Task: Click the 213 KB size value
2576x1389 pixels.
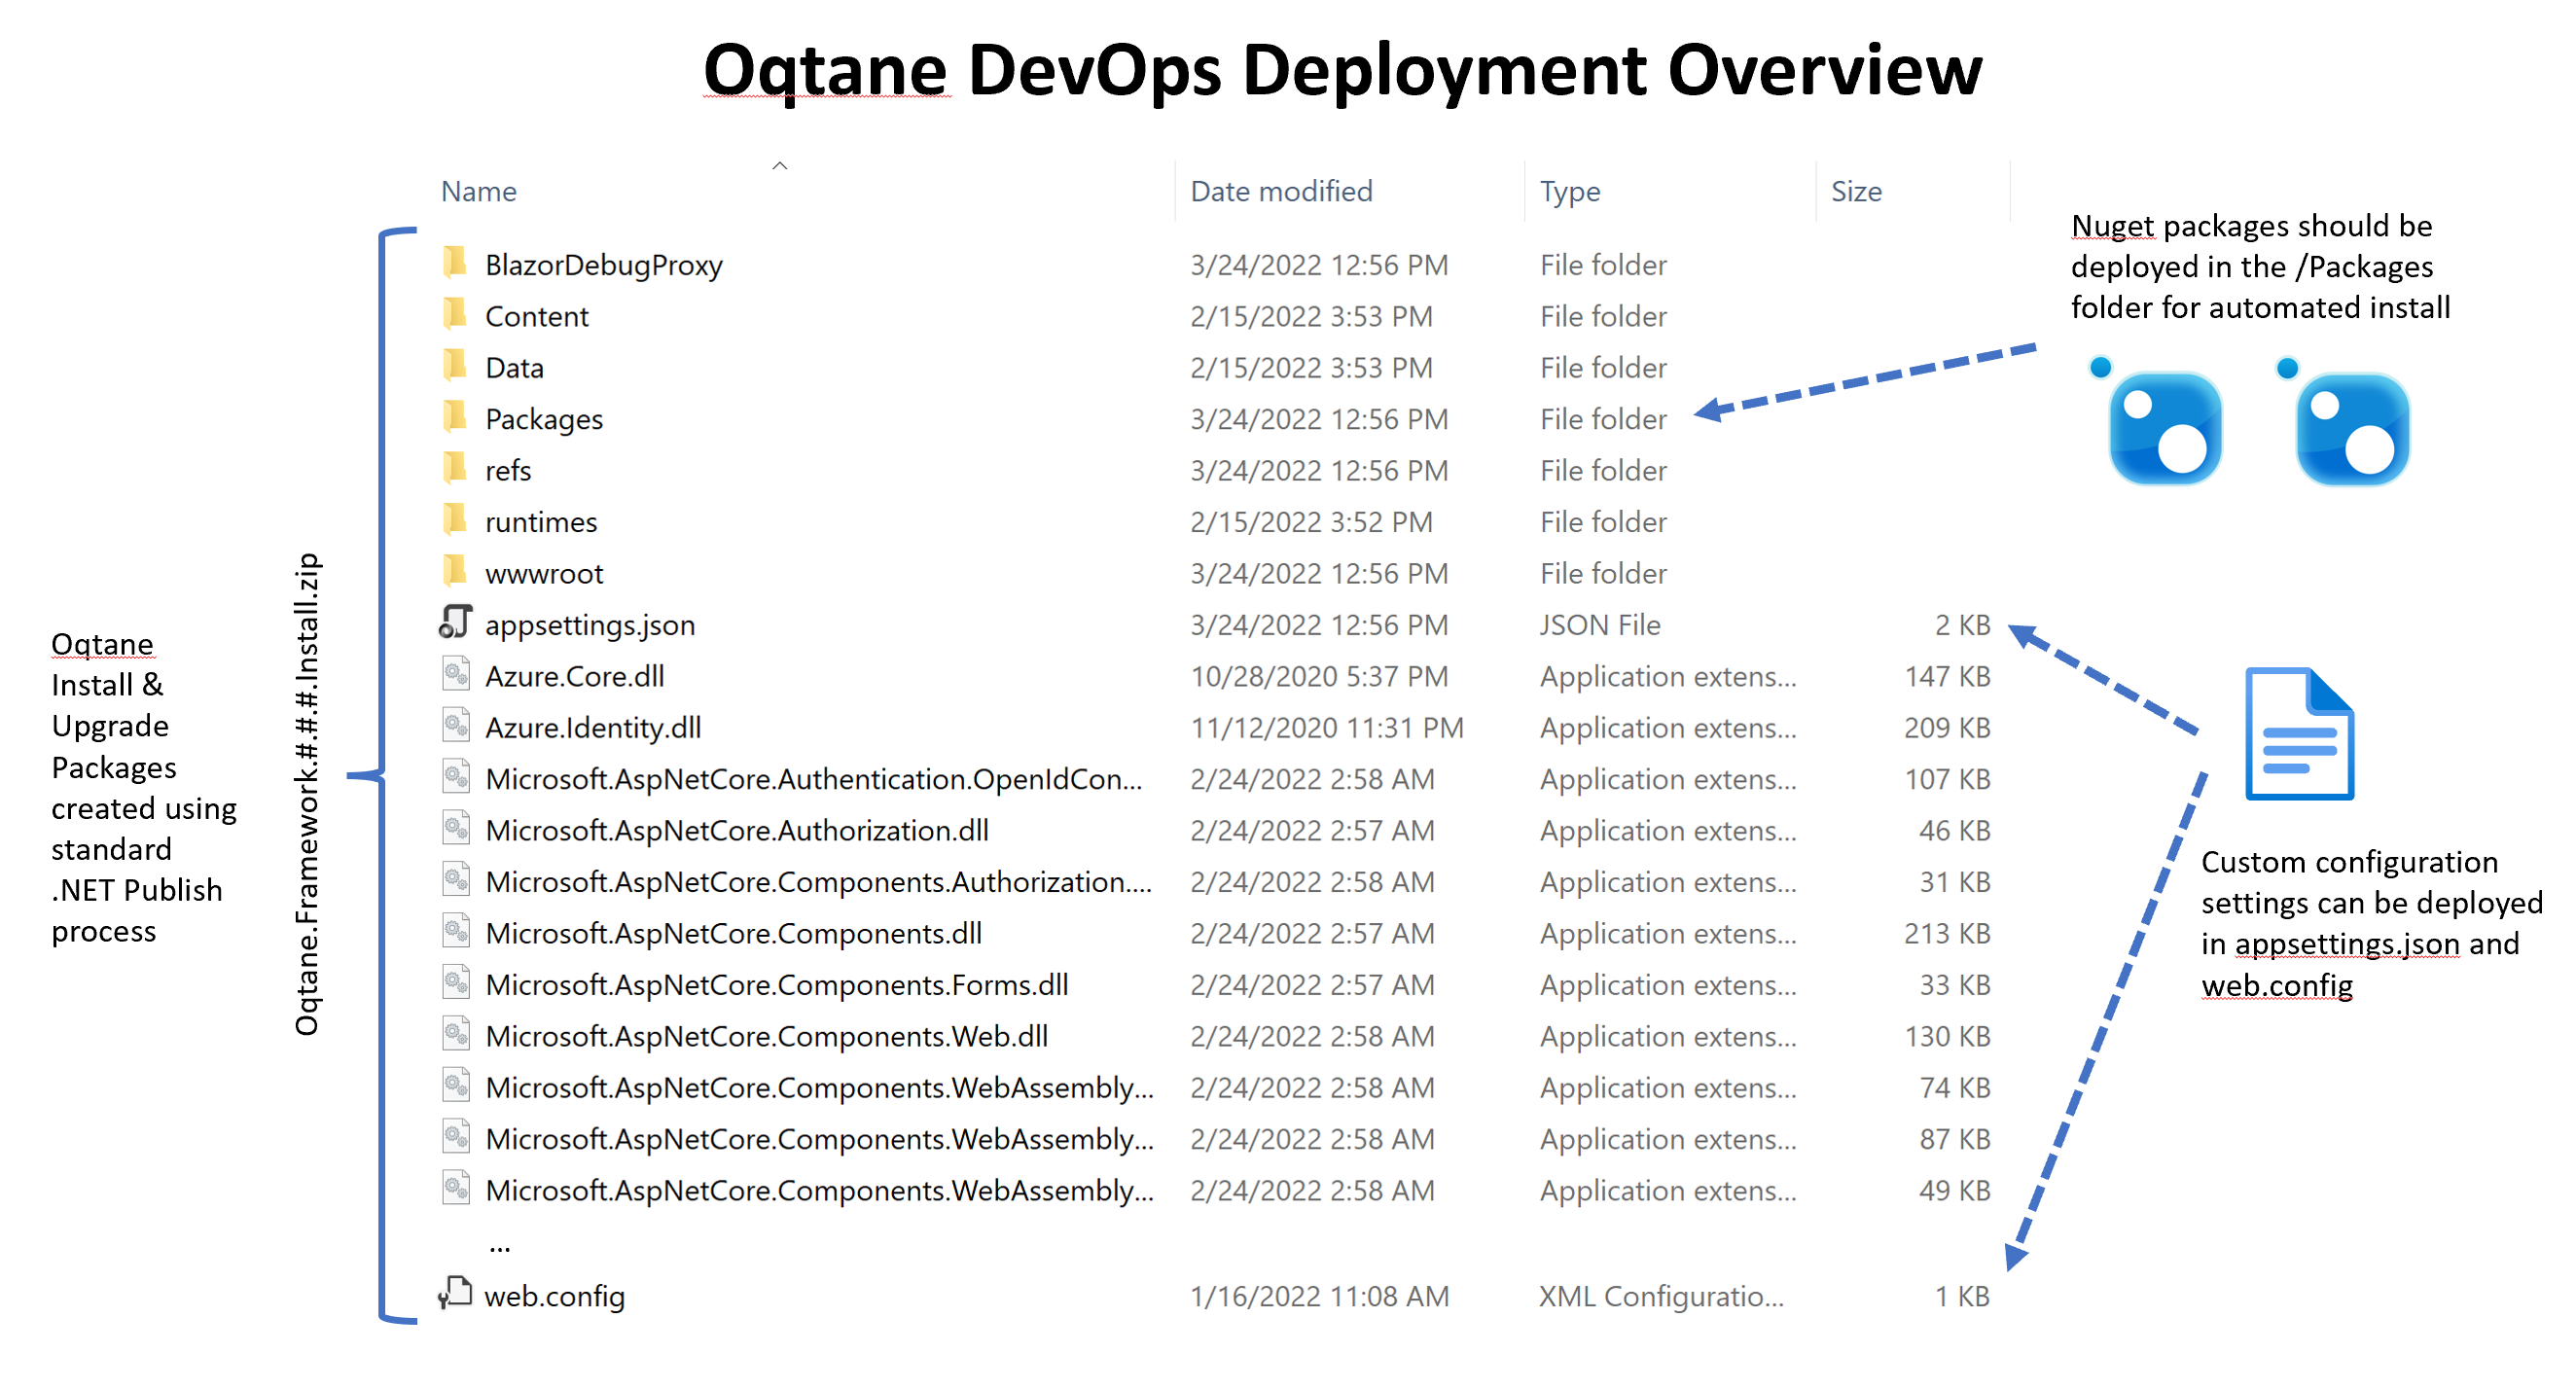Action: tap(1947, 934)
